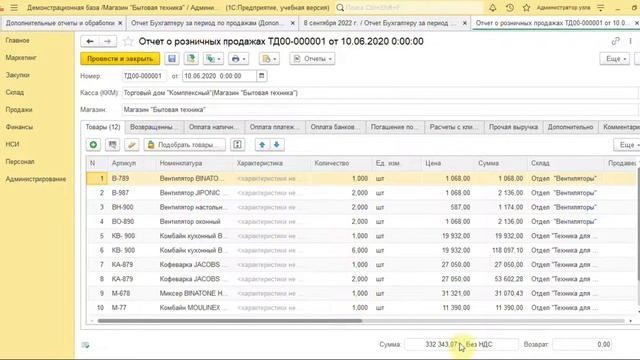The width and height of the screenshot is (640, 360).
Task: Open Продажи section
Action: pyautogui.click(x=19, y=110)
